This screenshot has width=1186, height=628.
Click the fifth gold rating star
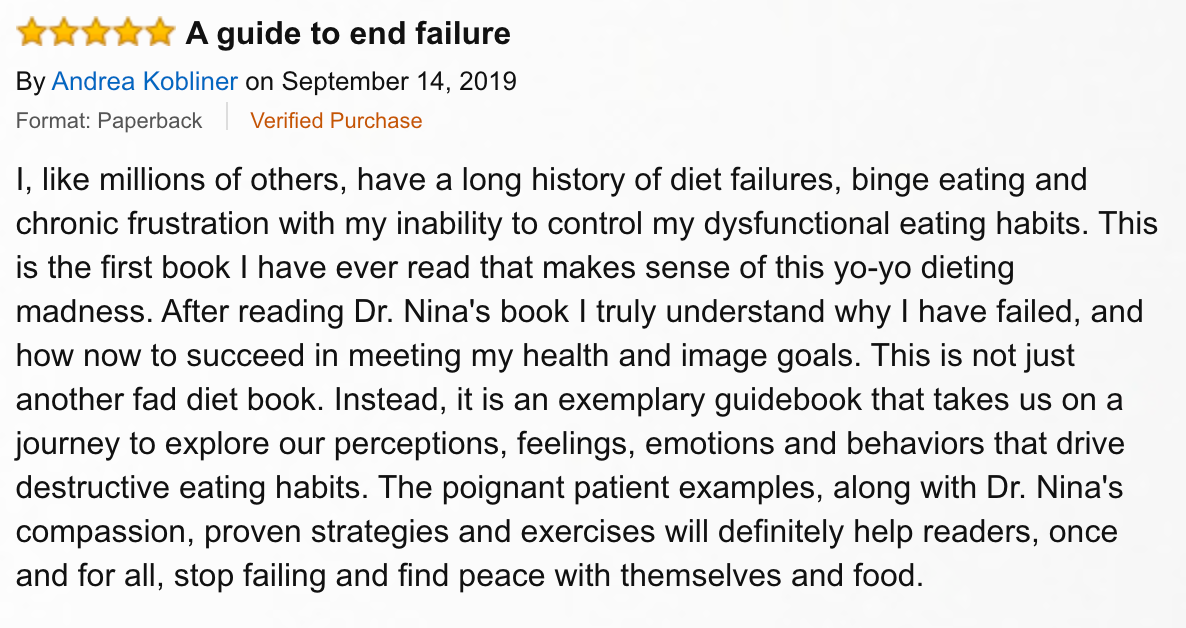click(160, 33)
